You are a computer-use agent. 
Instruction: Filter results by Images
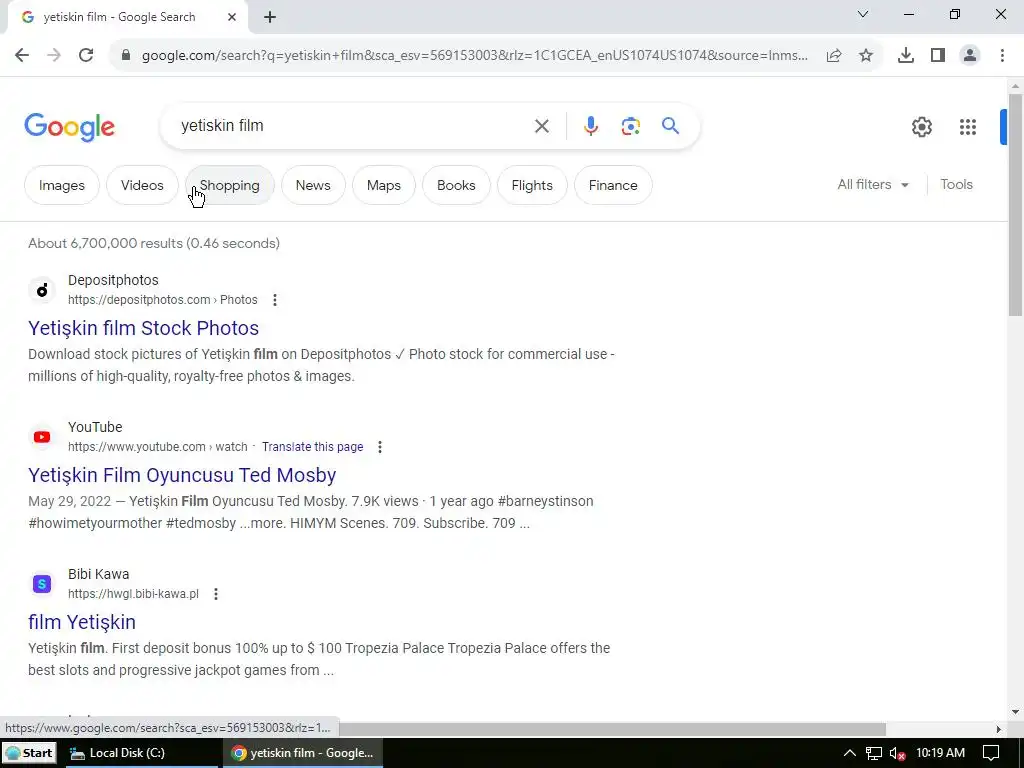click(61, 185)
